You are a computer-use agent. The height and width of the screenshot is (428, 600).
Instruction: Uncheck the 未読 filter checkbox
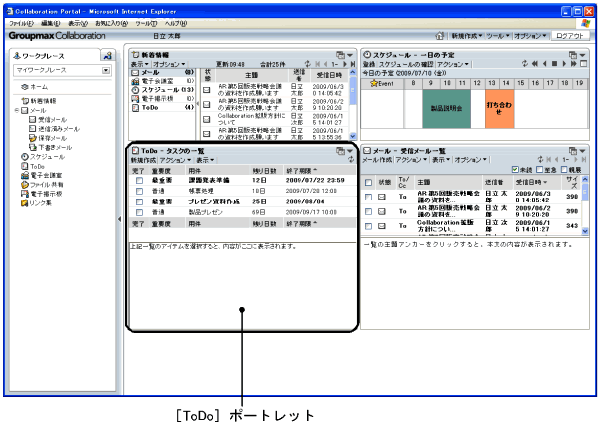(515, 169)
